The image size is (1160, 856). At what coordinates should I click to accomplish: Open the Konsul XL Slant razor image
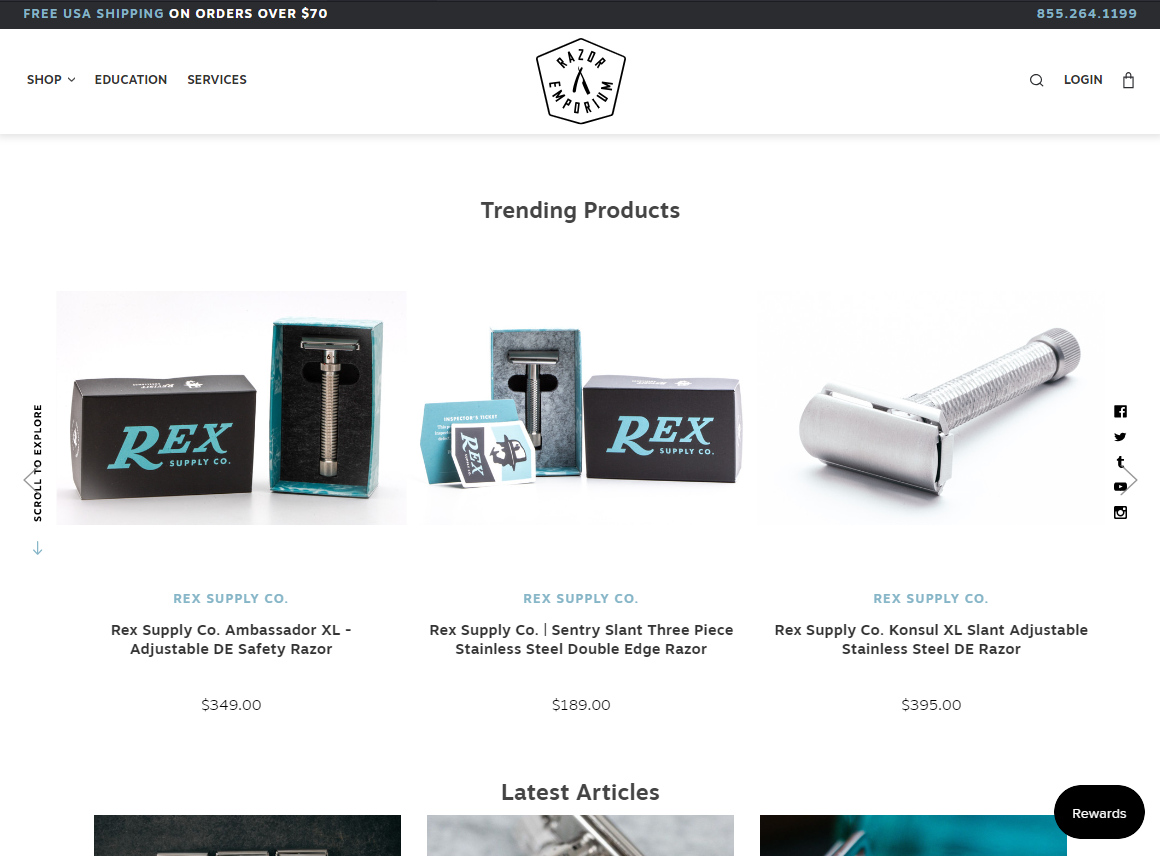931,408
